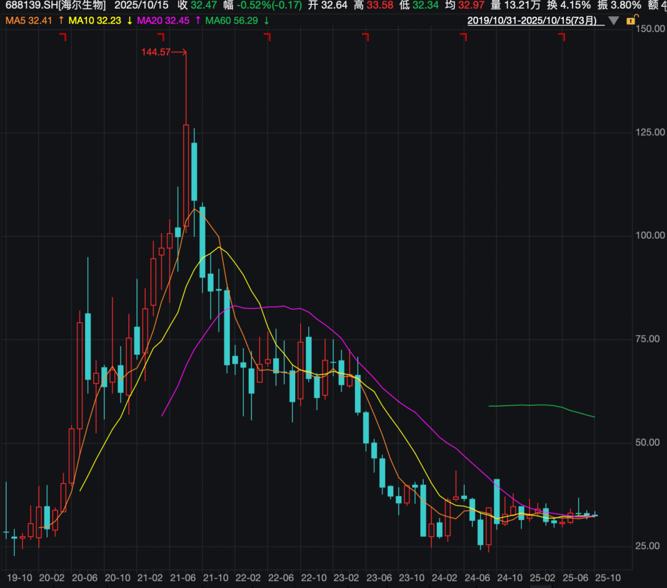
Task: Select the MA20 indicator label
Action: pos(162,20)
